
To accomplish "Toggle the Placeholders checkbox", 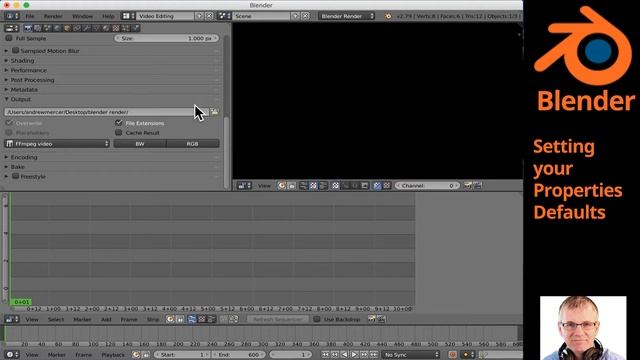I will coord(9,133).
